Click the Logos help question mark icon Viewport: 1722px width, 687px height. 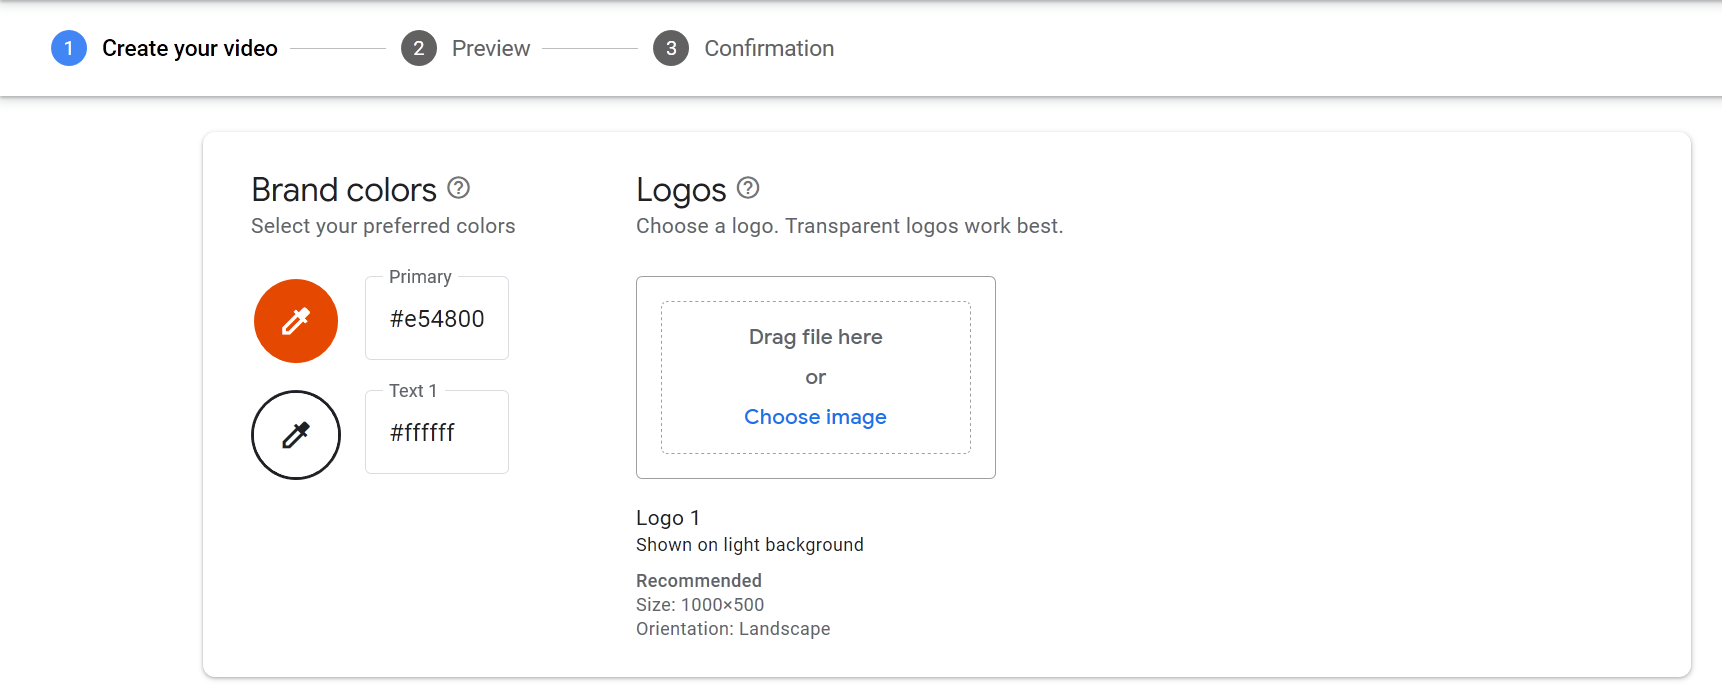[x=748, y=188]
